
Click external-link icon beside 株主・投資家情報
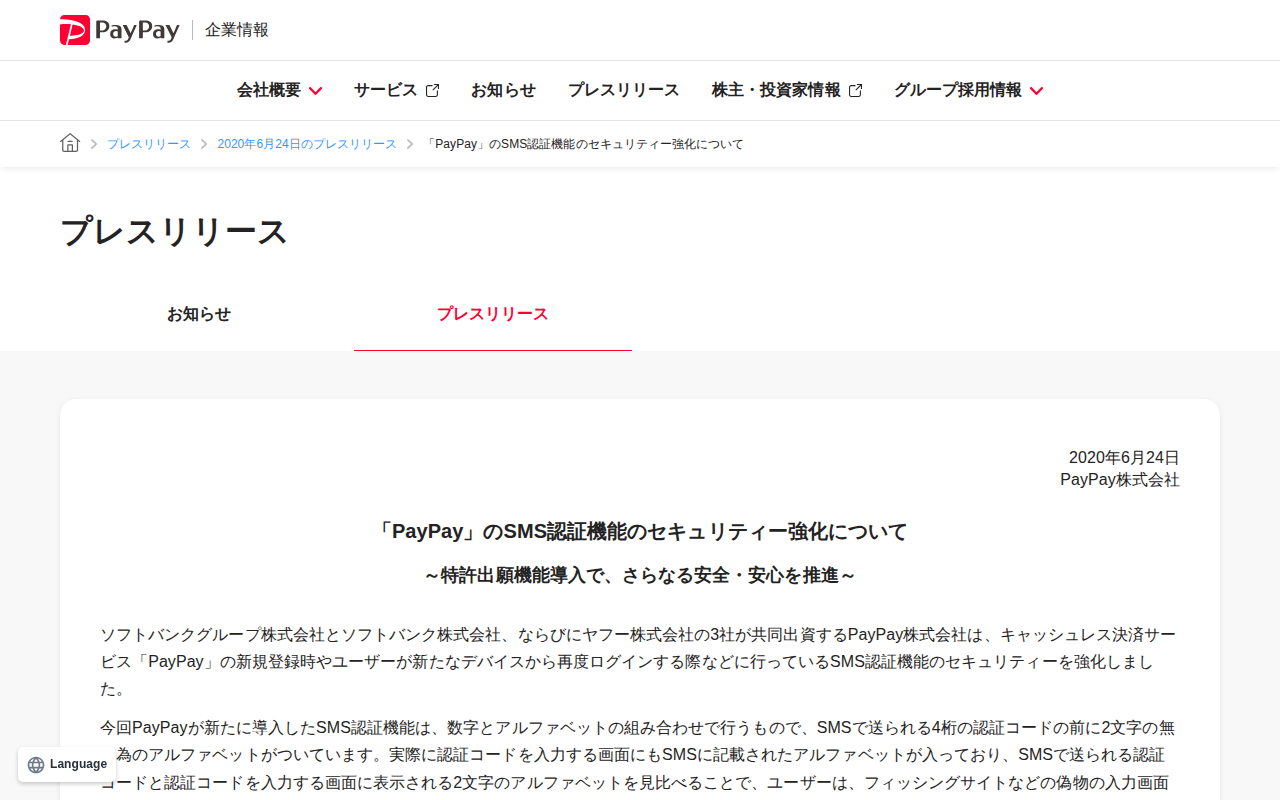tap(855, 91)
